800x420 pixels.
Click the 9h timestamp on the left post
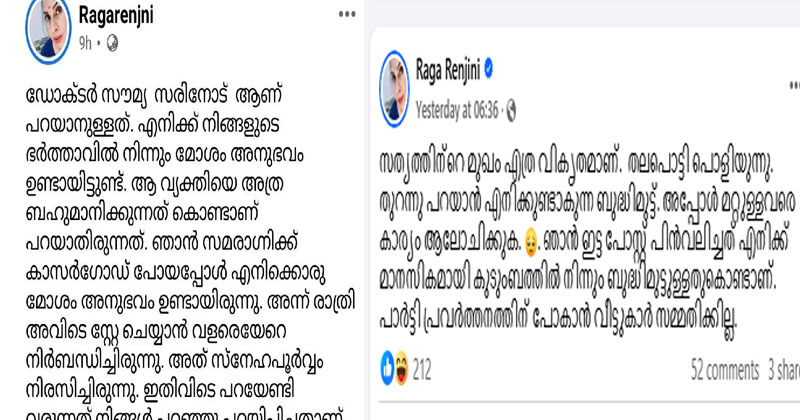tap(85, 44)
